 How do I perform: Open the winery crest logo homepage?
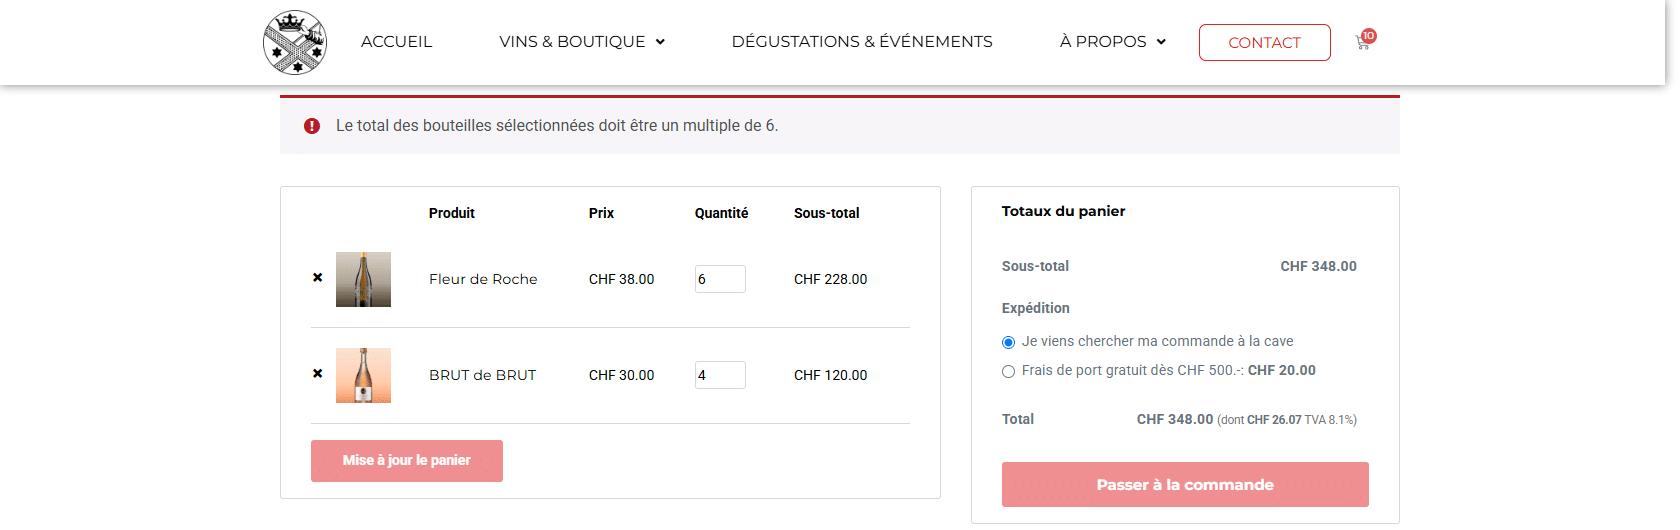295,42
